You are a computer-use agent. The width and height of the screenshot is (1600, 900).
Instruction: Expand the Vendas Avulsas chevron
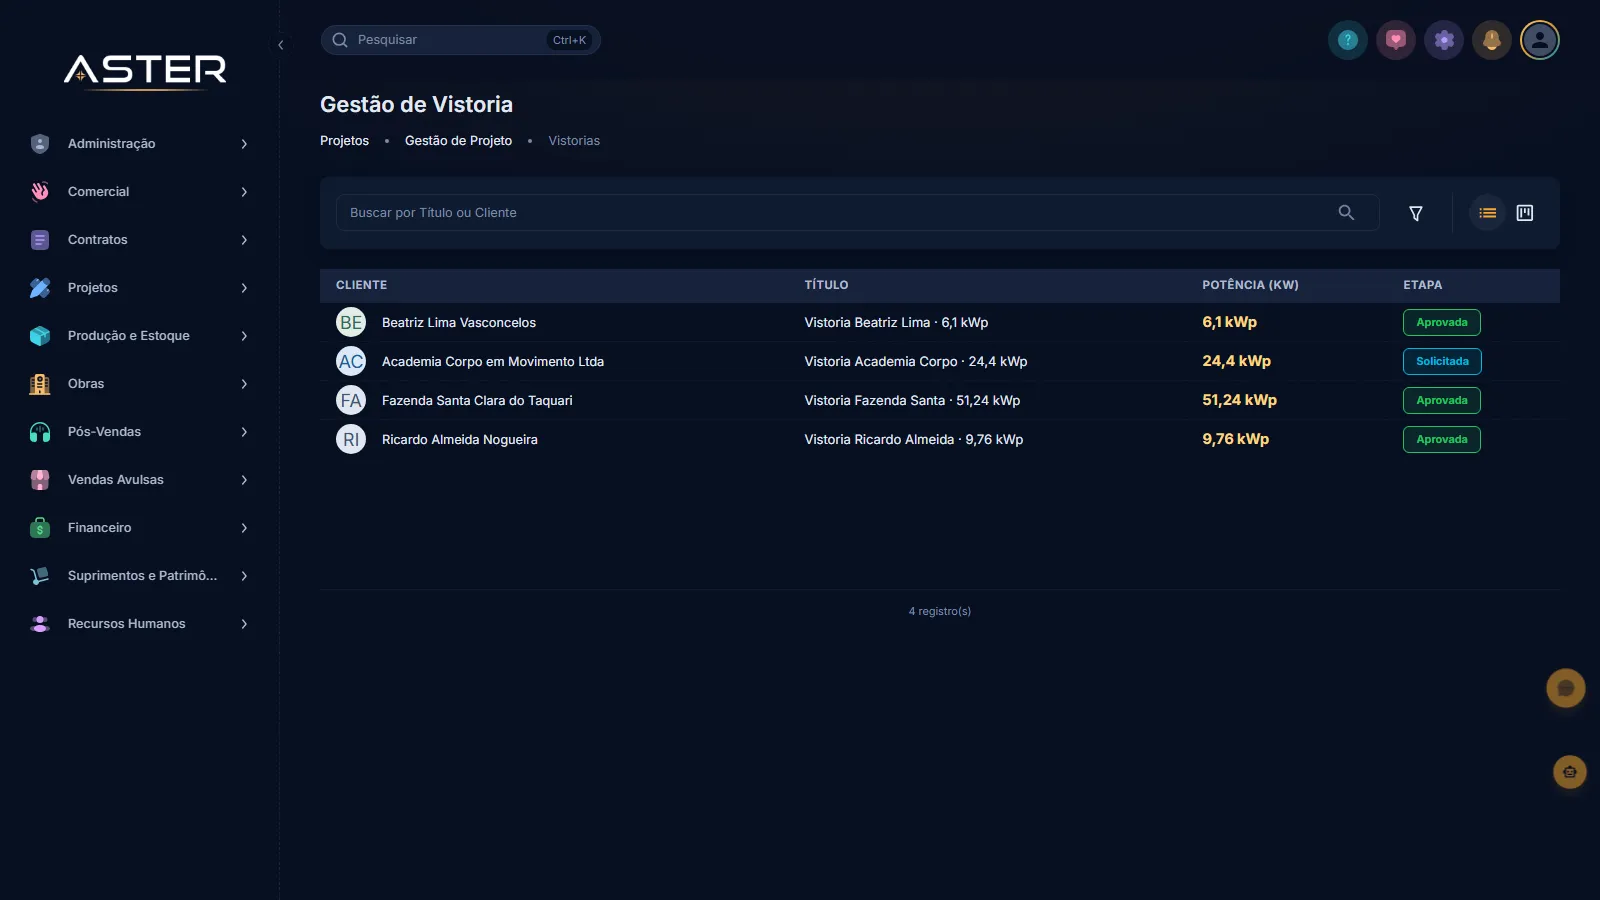click(244, 480)
